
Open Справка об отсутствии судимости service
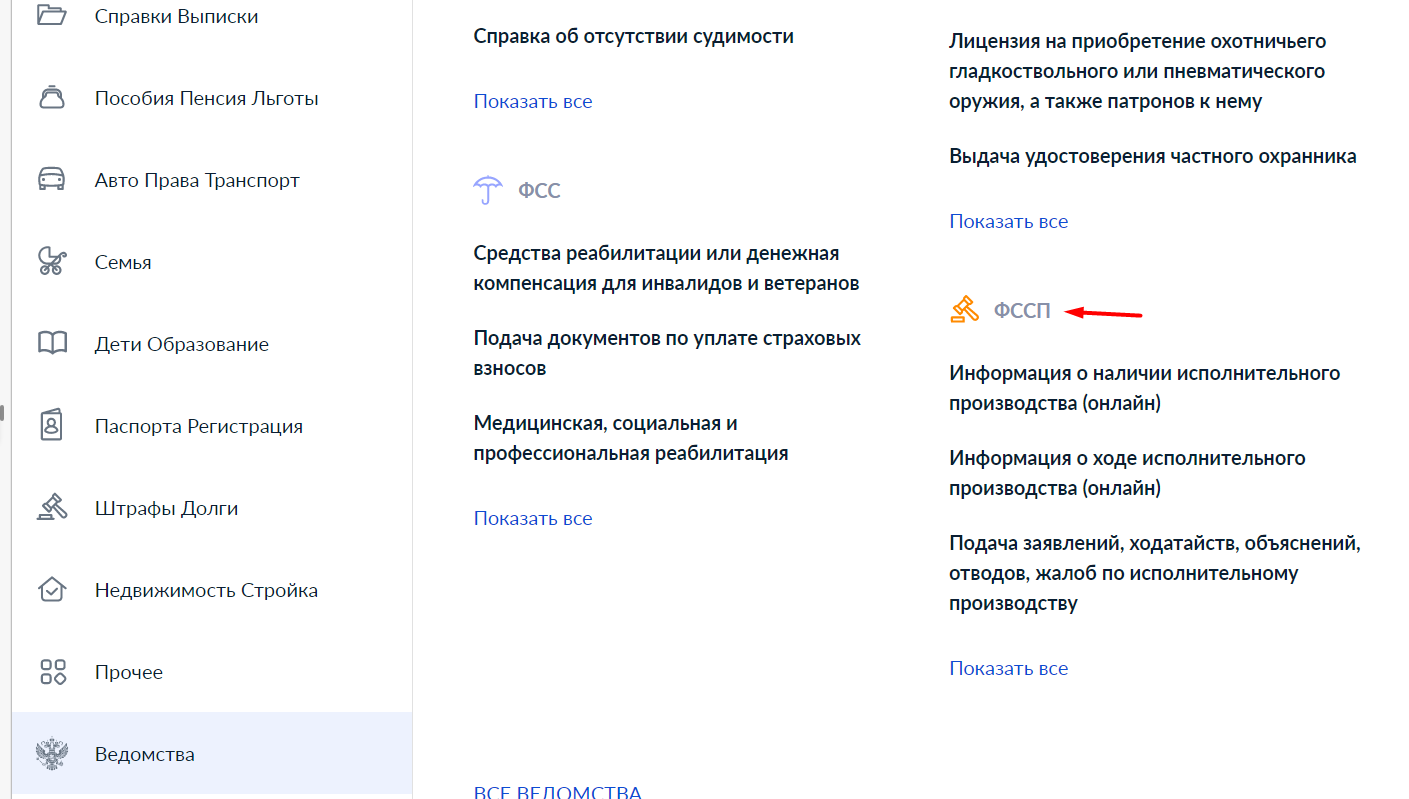(x=633, y=36)
